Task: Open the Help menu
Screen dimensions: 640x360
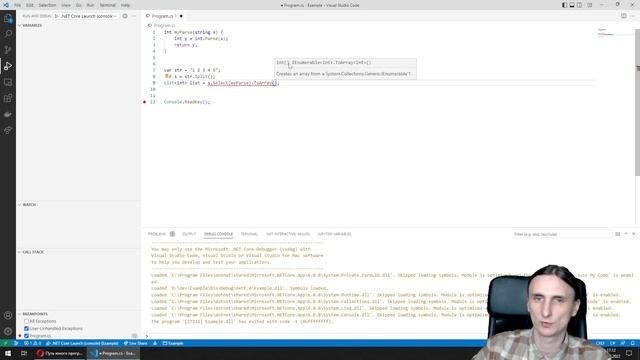Action: click(125, 5)
